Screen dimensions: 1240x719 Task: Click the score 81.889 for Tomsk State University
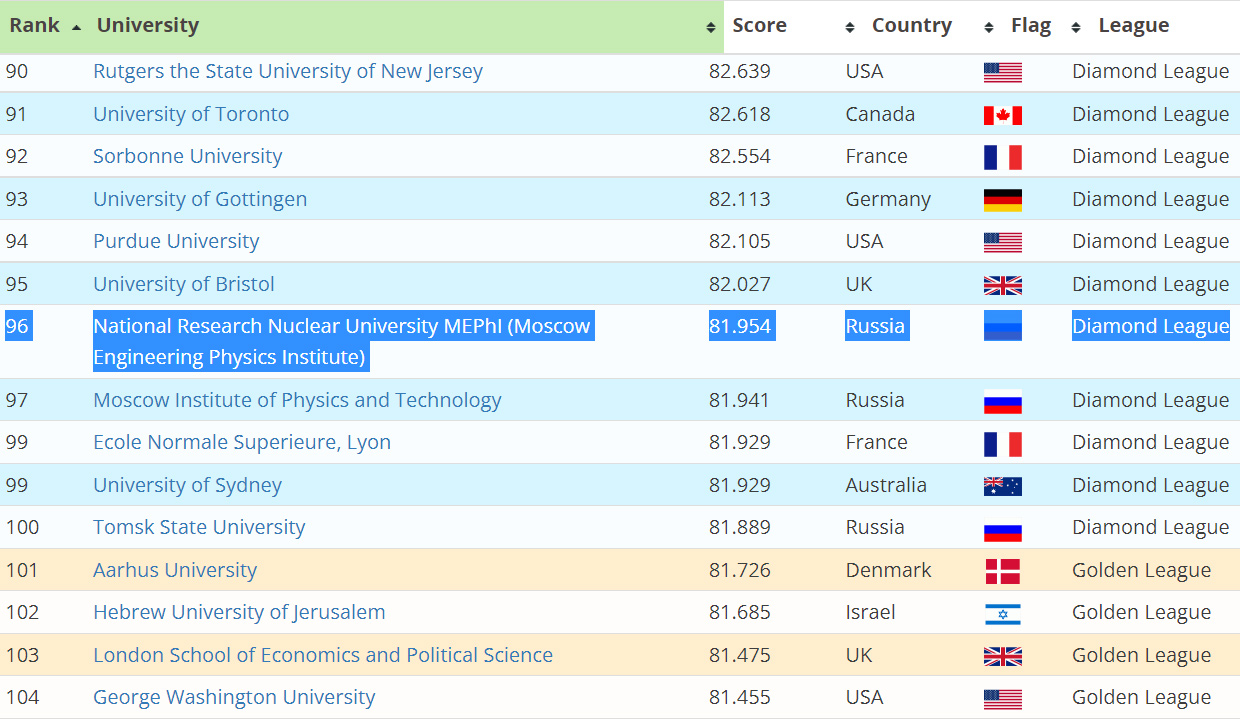[740, 527]
